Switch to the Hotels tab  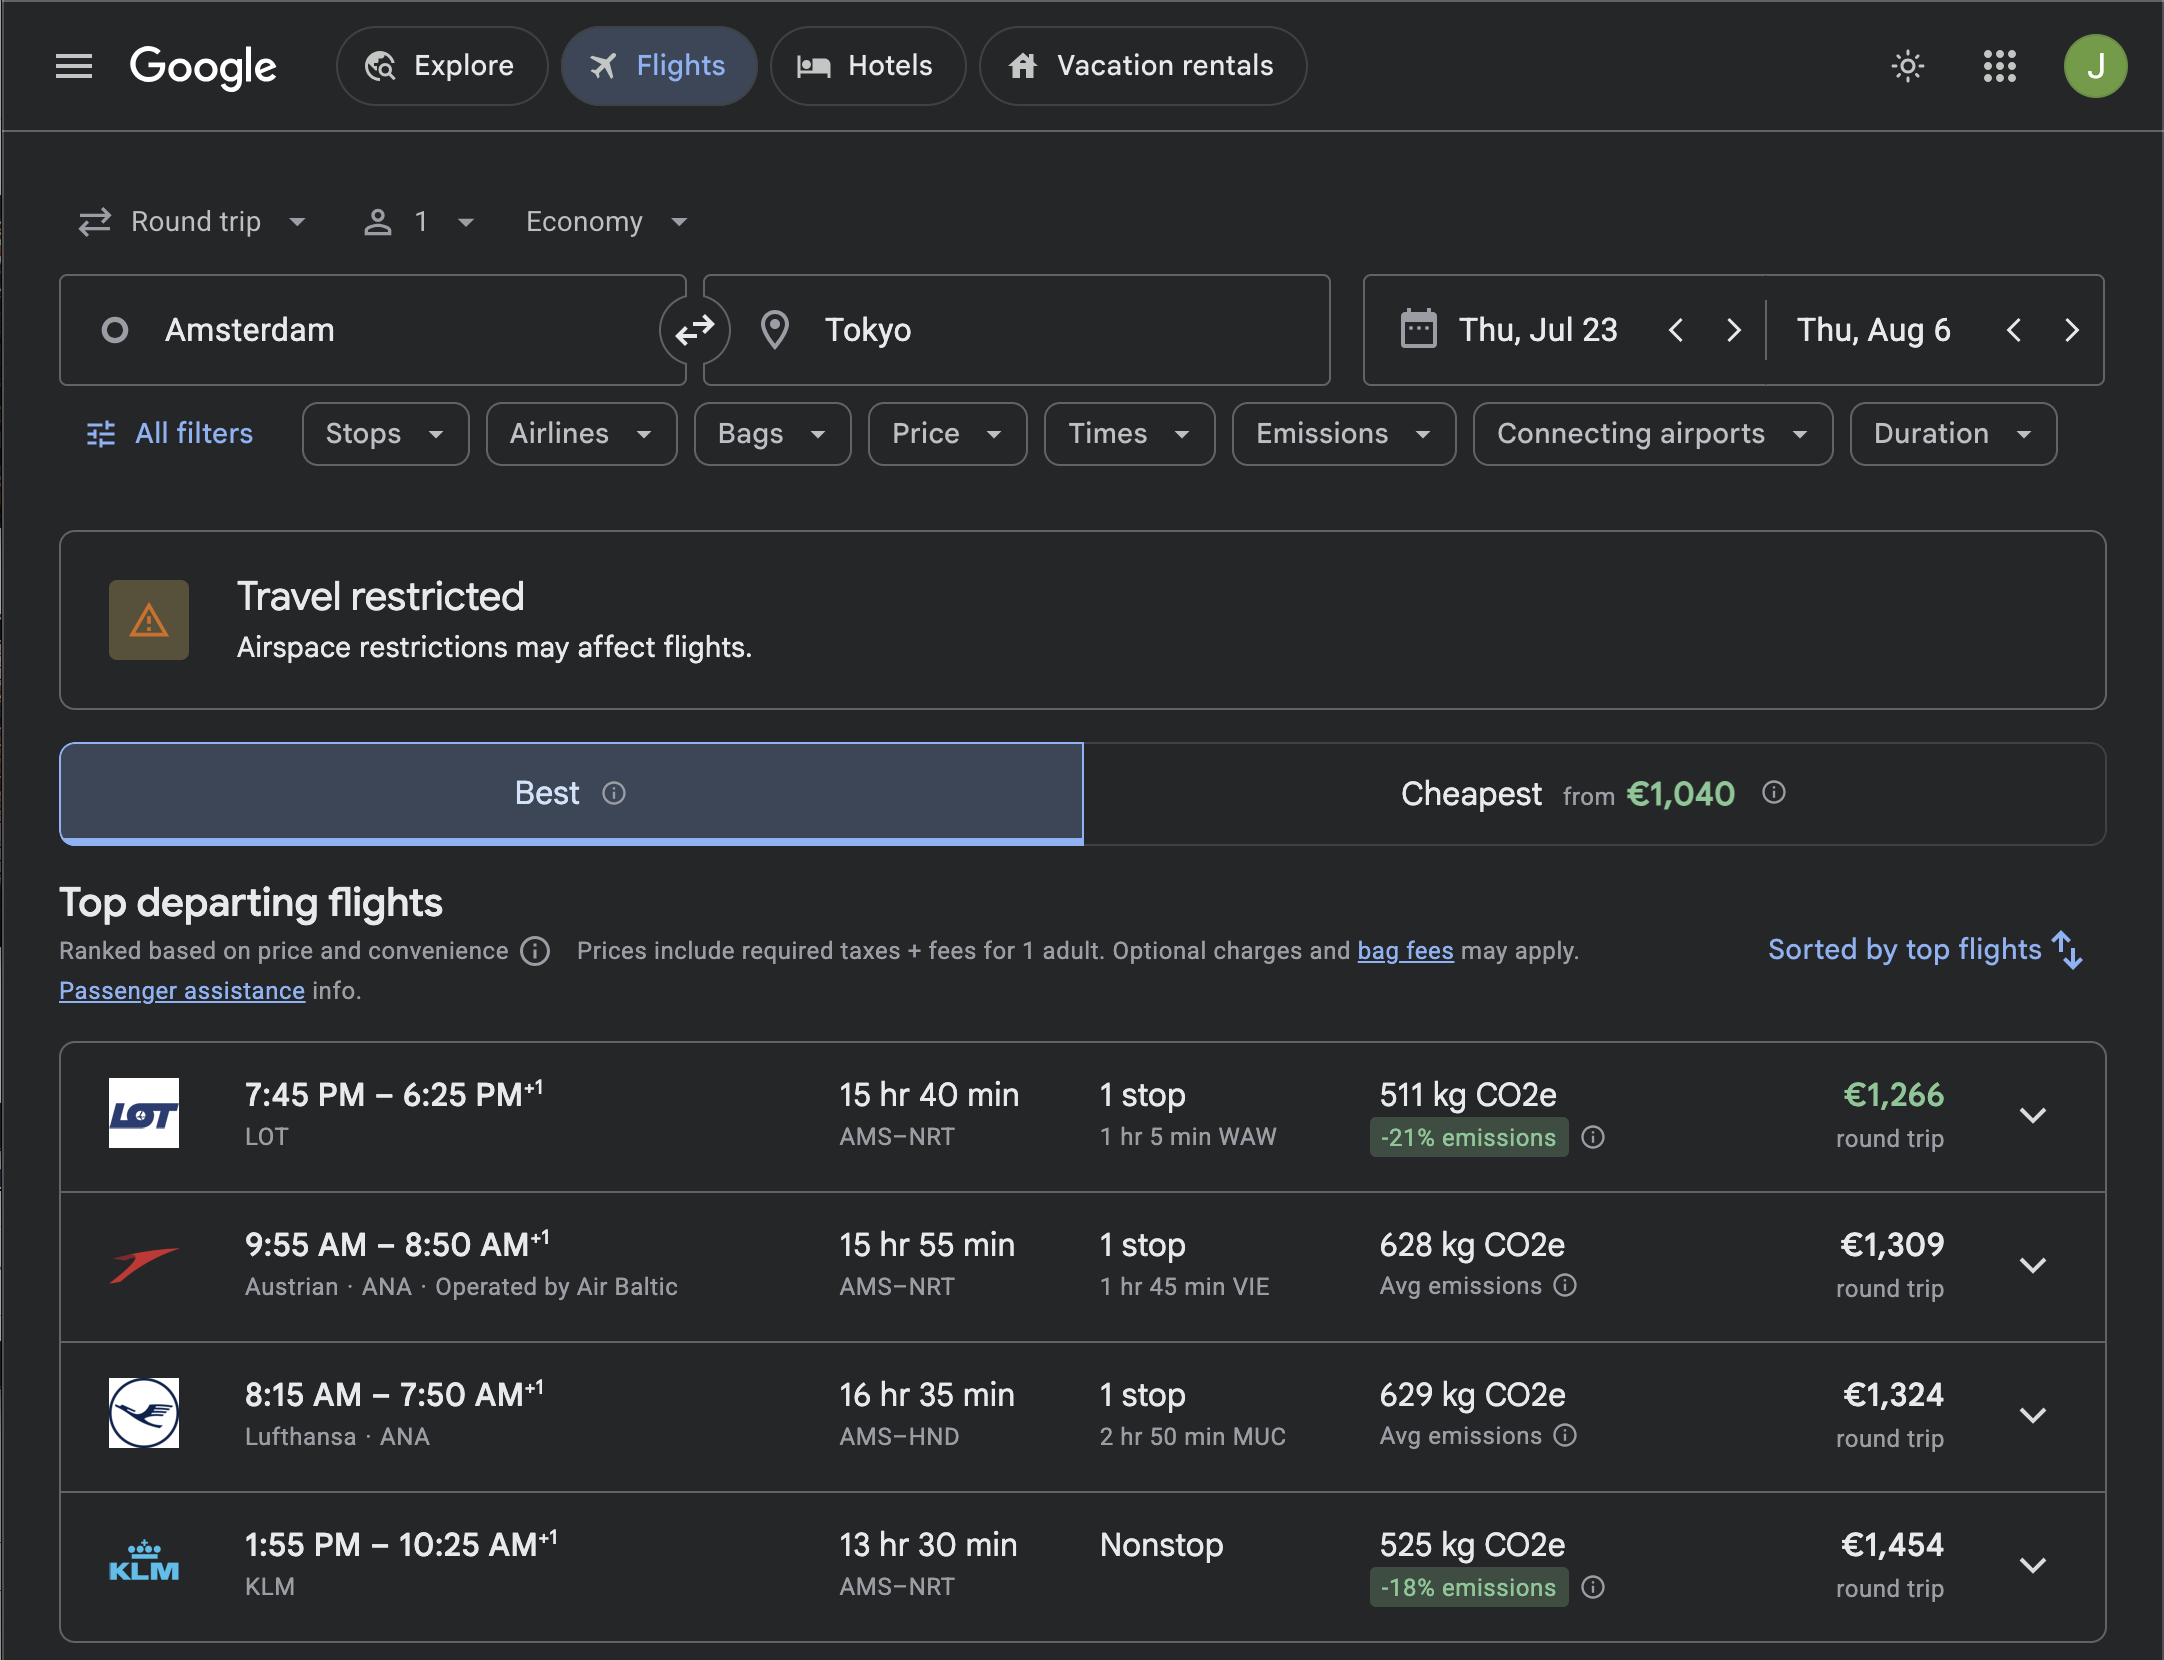click(868, 66)
